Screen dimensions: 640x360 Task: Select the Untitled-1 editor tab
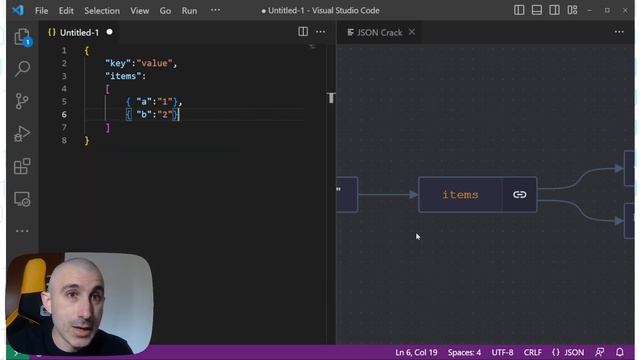point(79,32)
